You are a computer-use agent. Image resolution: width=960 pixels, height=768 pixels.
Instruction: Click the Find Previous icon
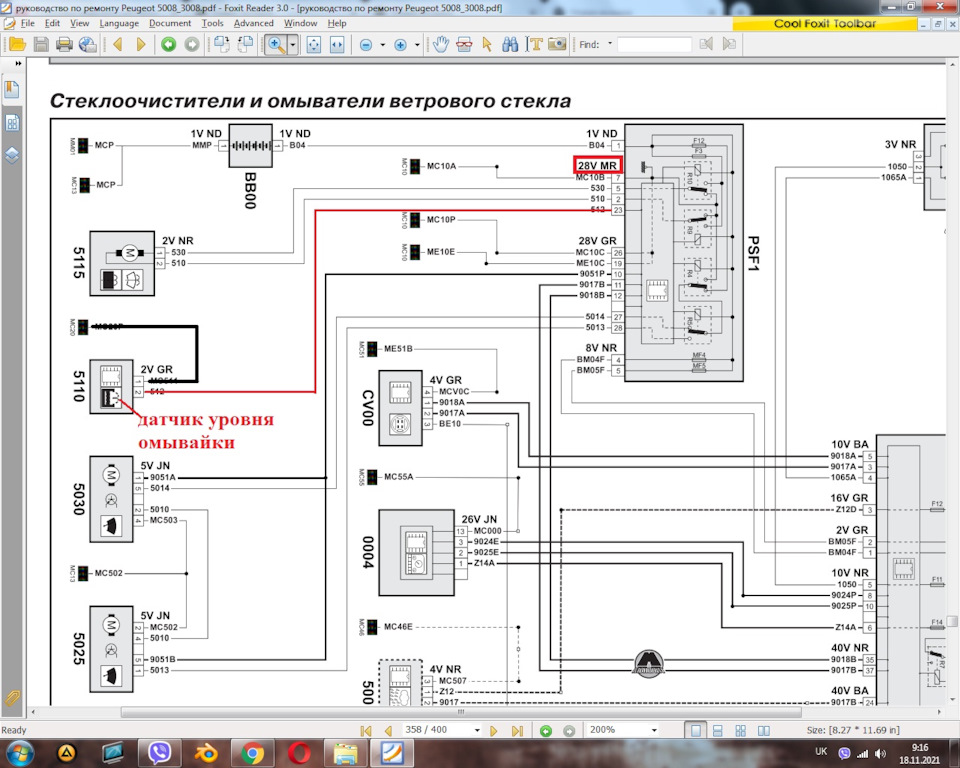(x=706, y=44)
